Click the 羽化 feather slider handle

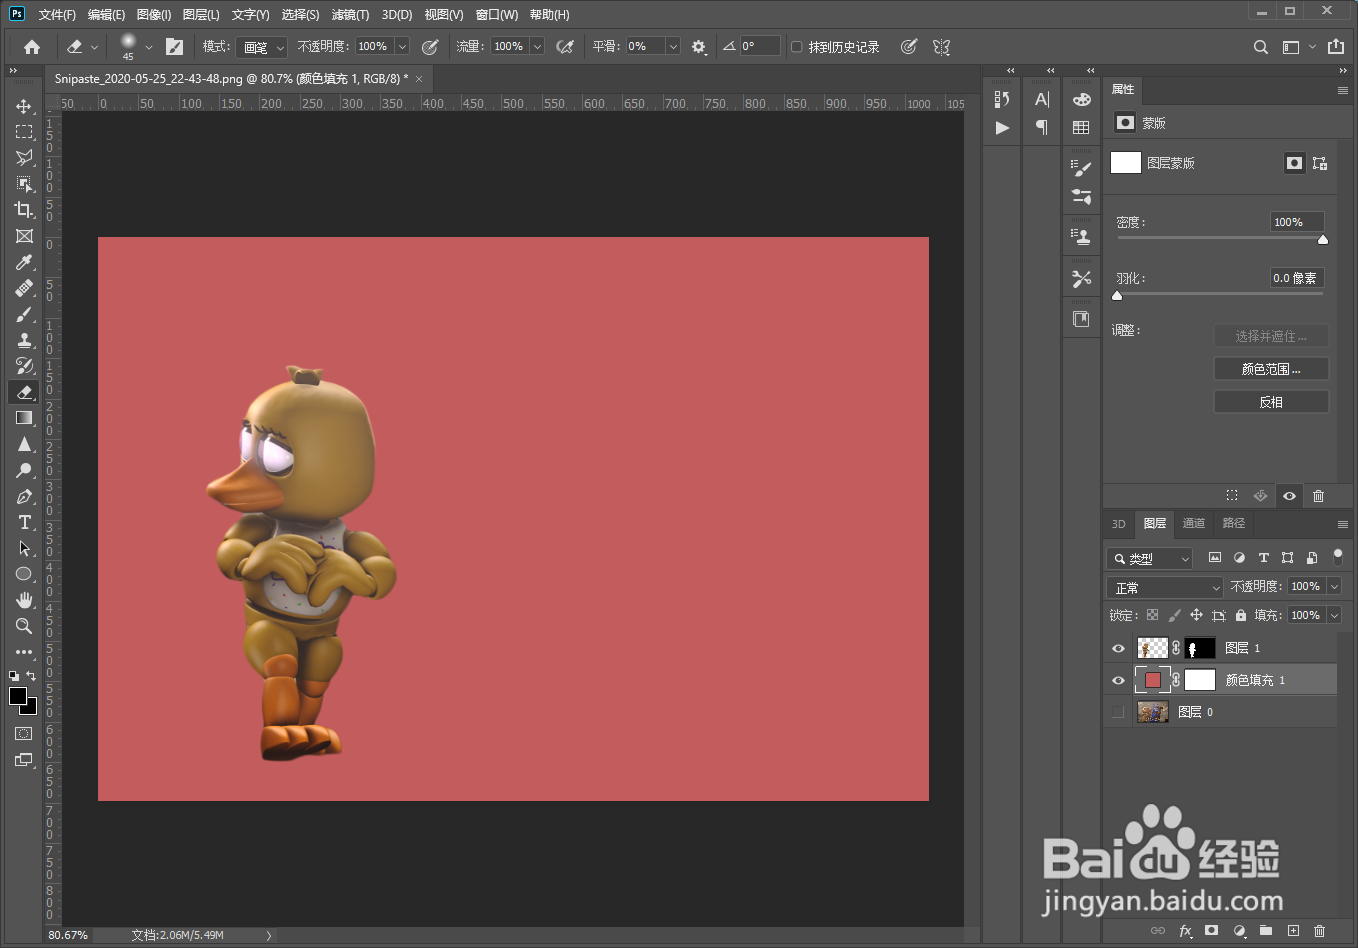click(x=1117, y=295)
